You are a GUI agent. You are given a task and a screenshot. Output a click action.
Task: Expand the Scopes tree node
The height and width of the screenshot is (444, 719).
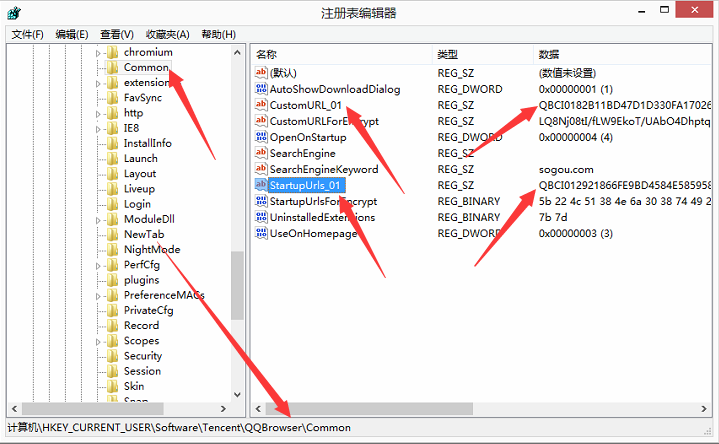[x=98, y=342]
